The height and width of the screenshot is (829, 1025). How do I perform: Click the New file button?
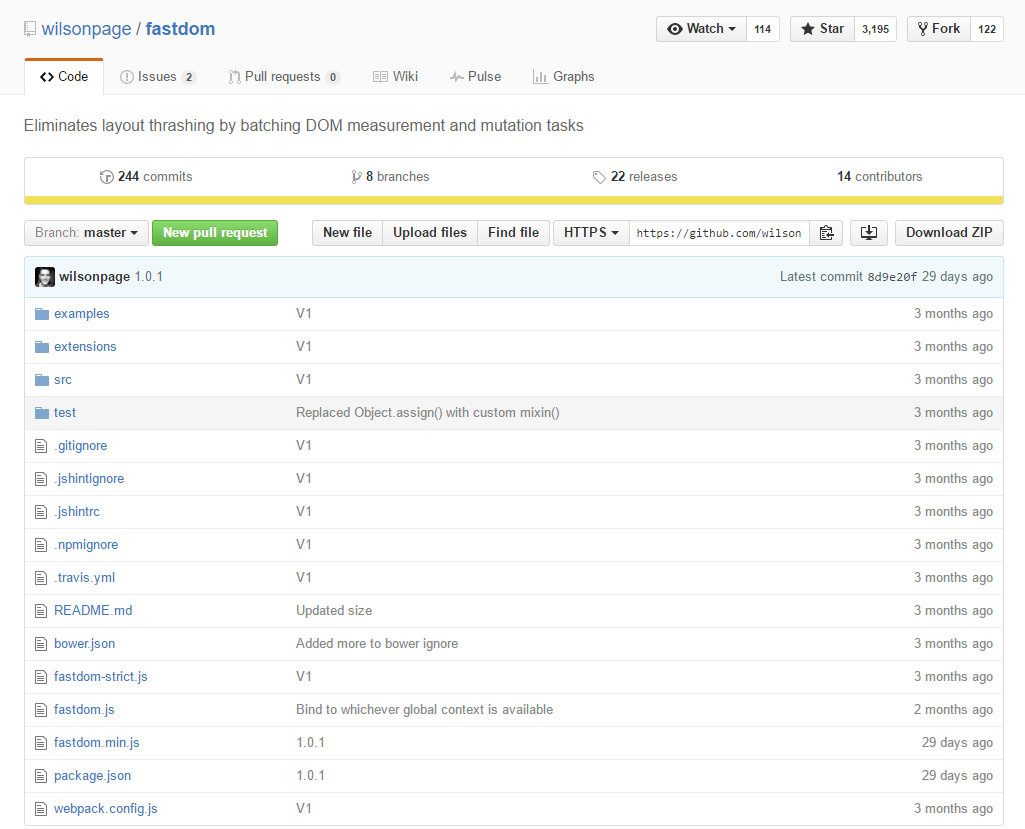tap(347, 233)
